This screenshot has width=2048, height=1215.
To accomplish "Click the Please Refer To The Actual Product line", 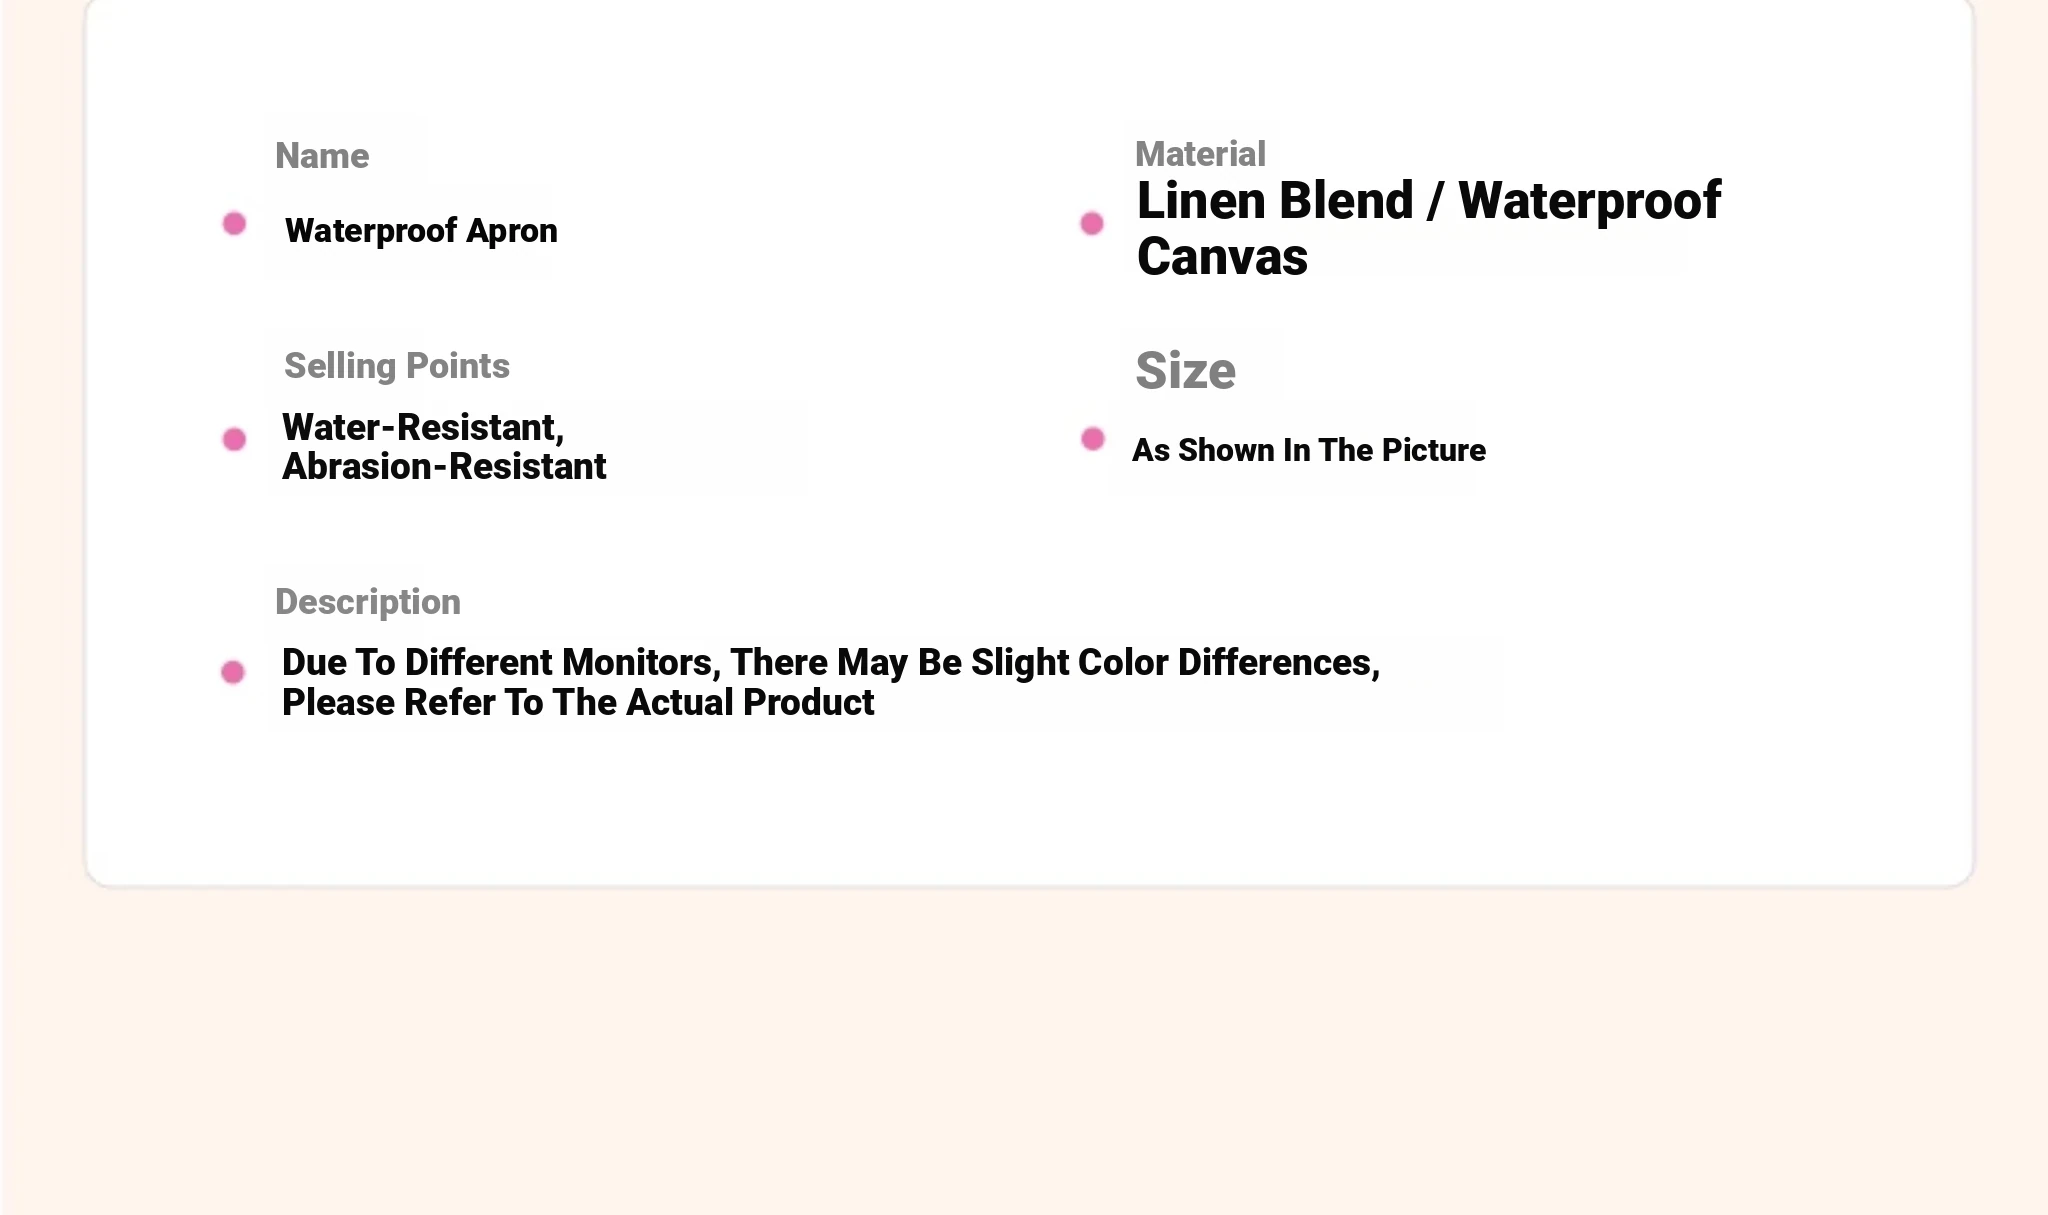I will (x=578, y=703).
